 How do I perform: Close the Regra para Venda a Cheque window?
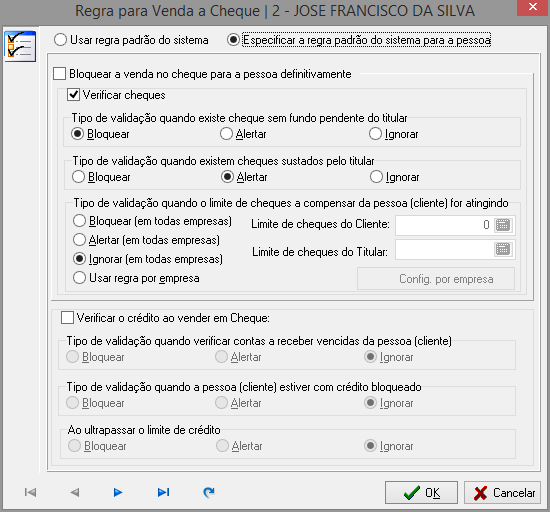point(532,7)
